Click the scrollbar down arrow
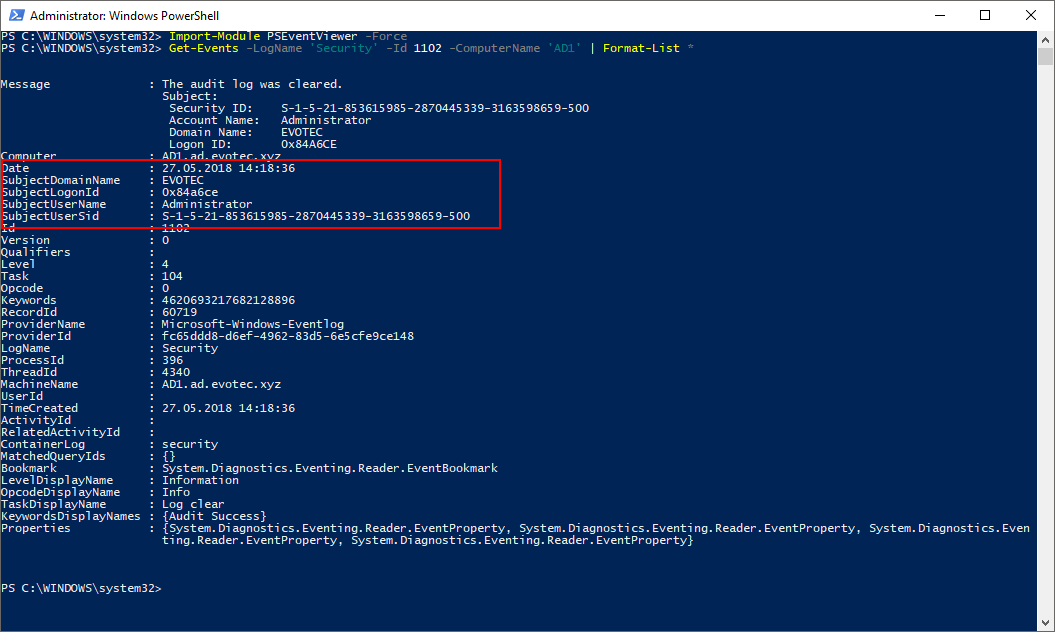The image size is (1055, 632). 1046,624
